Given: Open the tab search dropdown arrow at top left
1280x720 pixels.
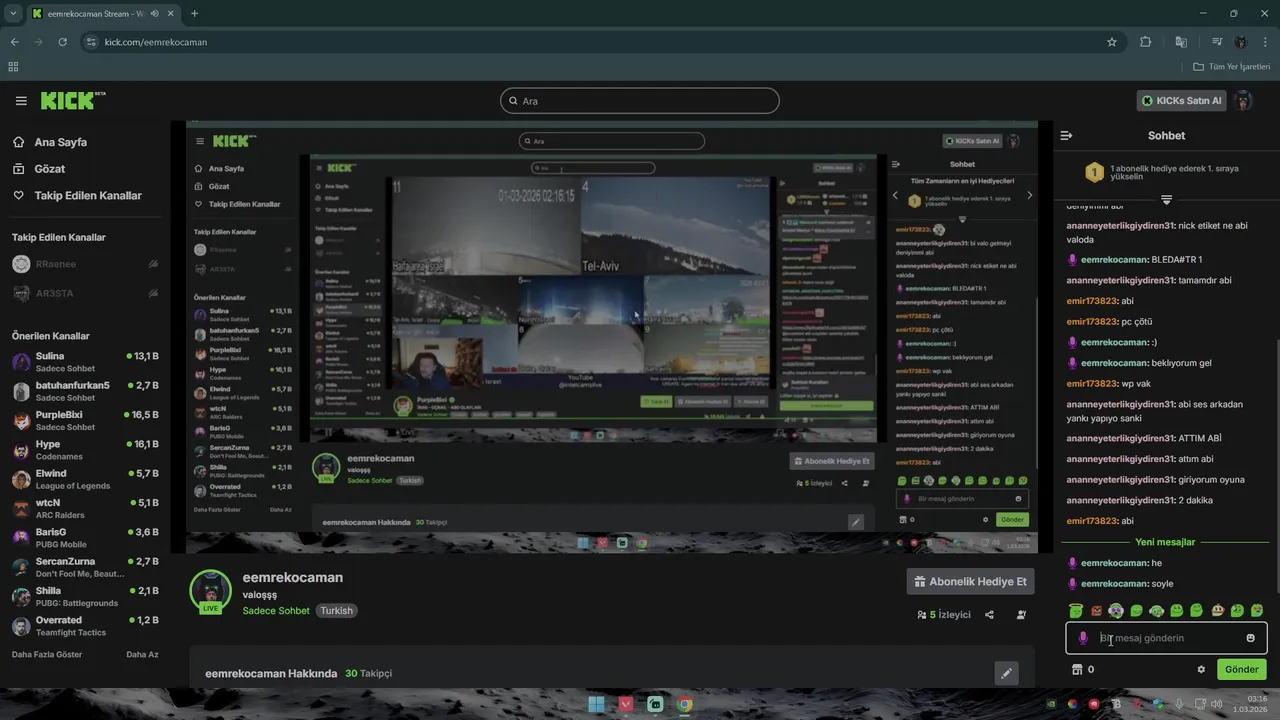Looking at the screenshot, I should (12, 14).
